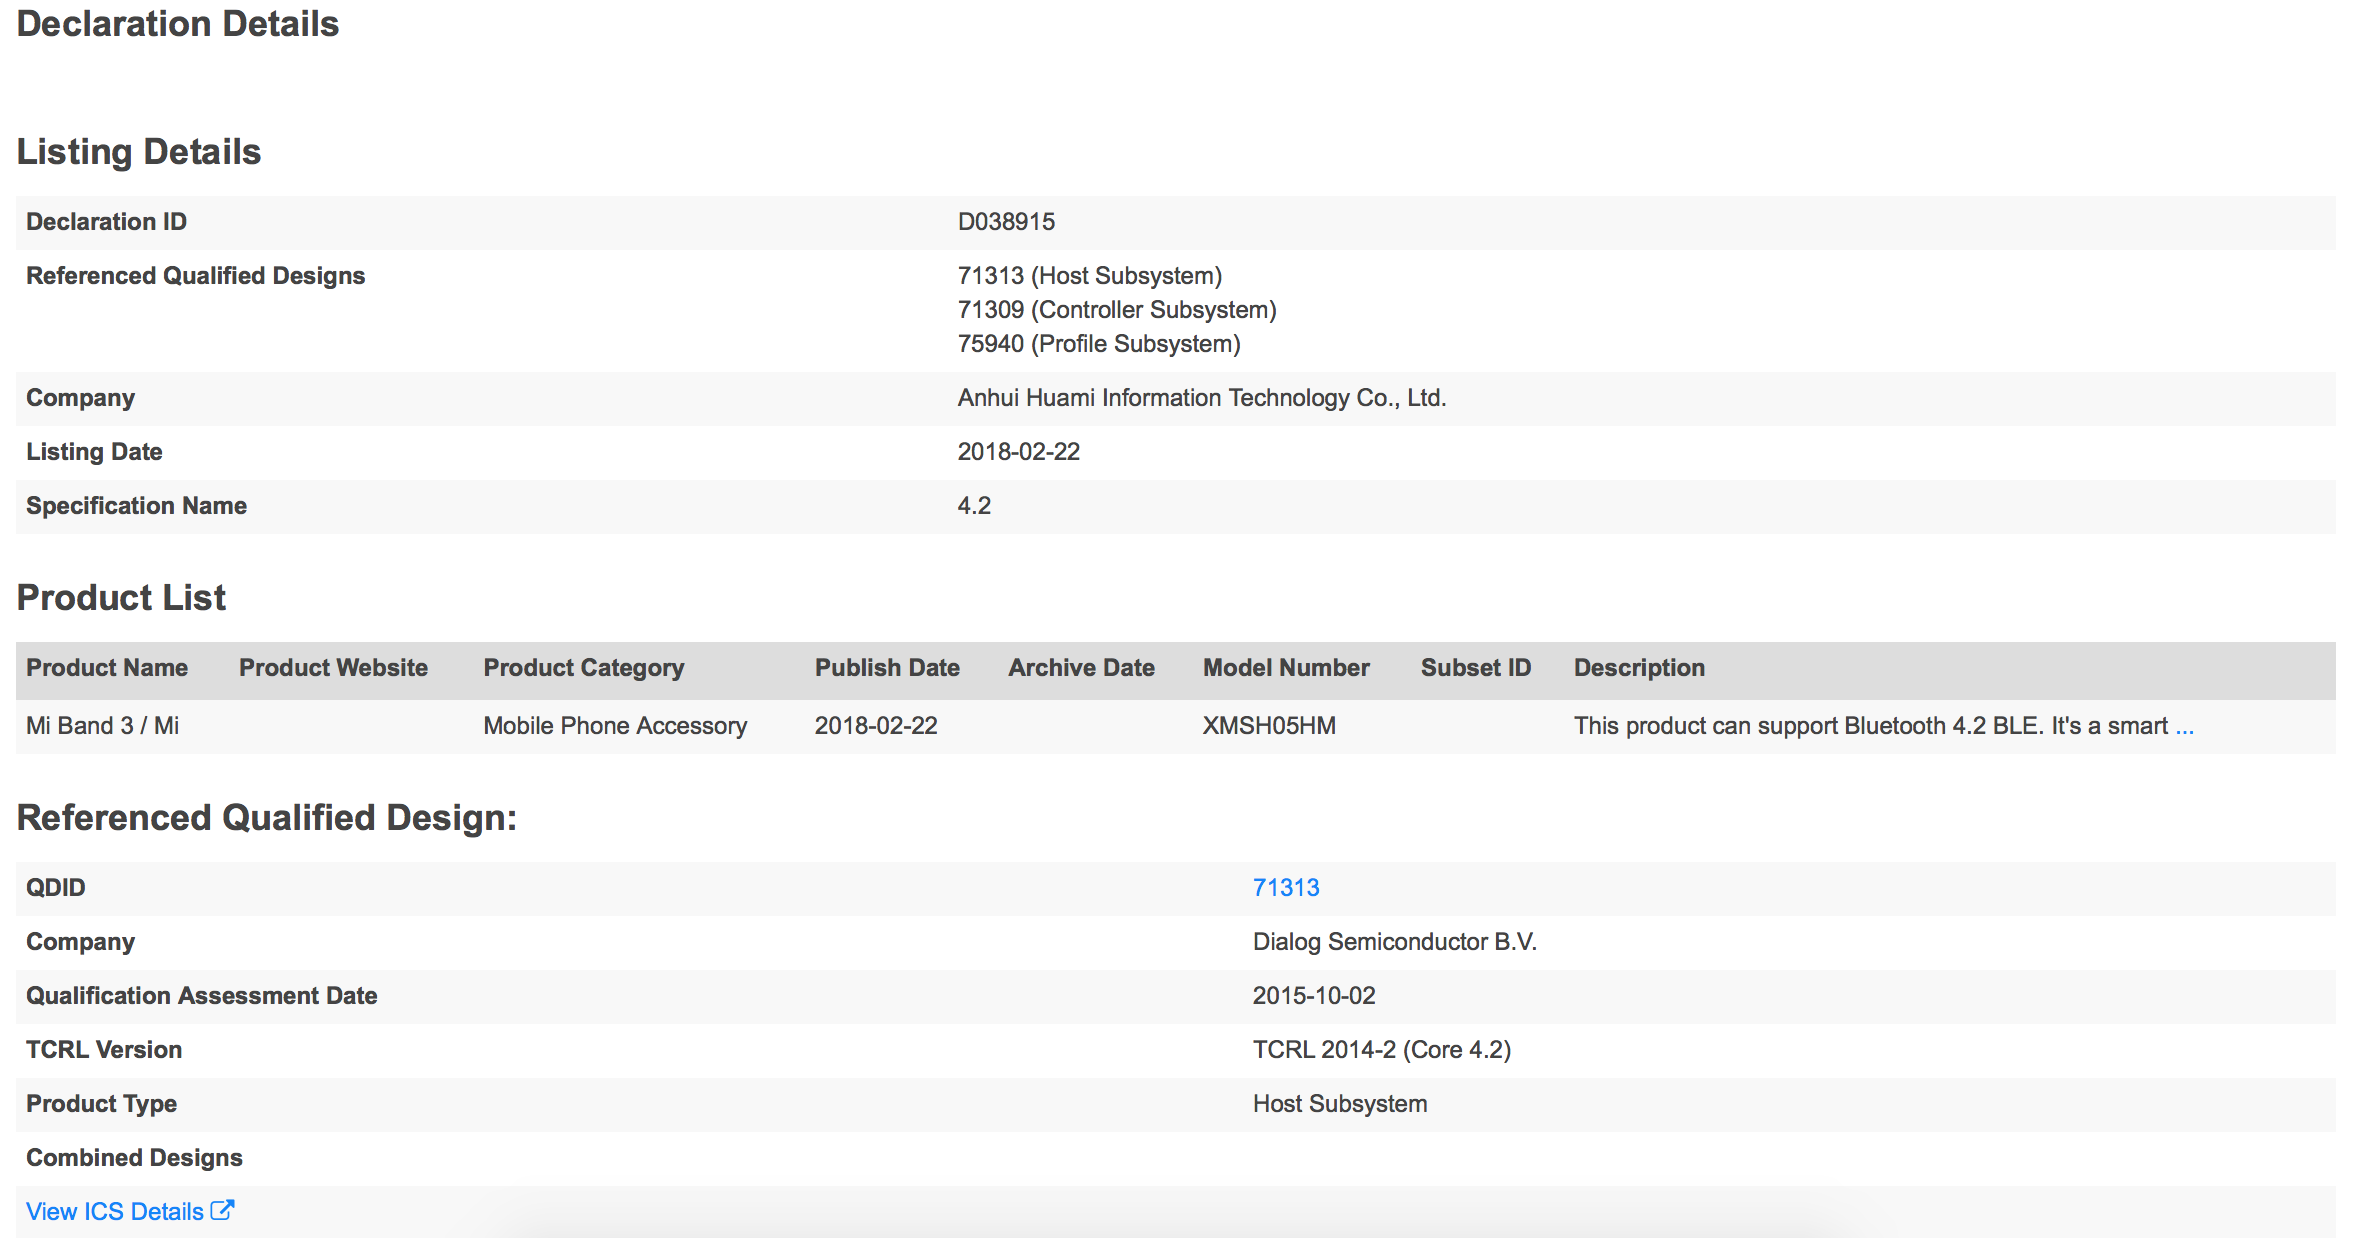Expand the truncated description ellipsis link

pos(2185,726)
